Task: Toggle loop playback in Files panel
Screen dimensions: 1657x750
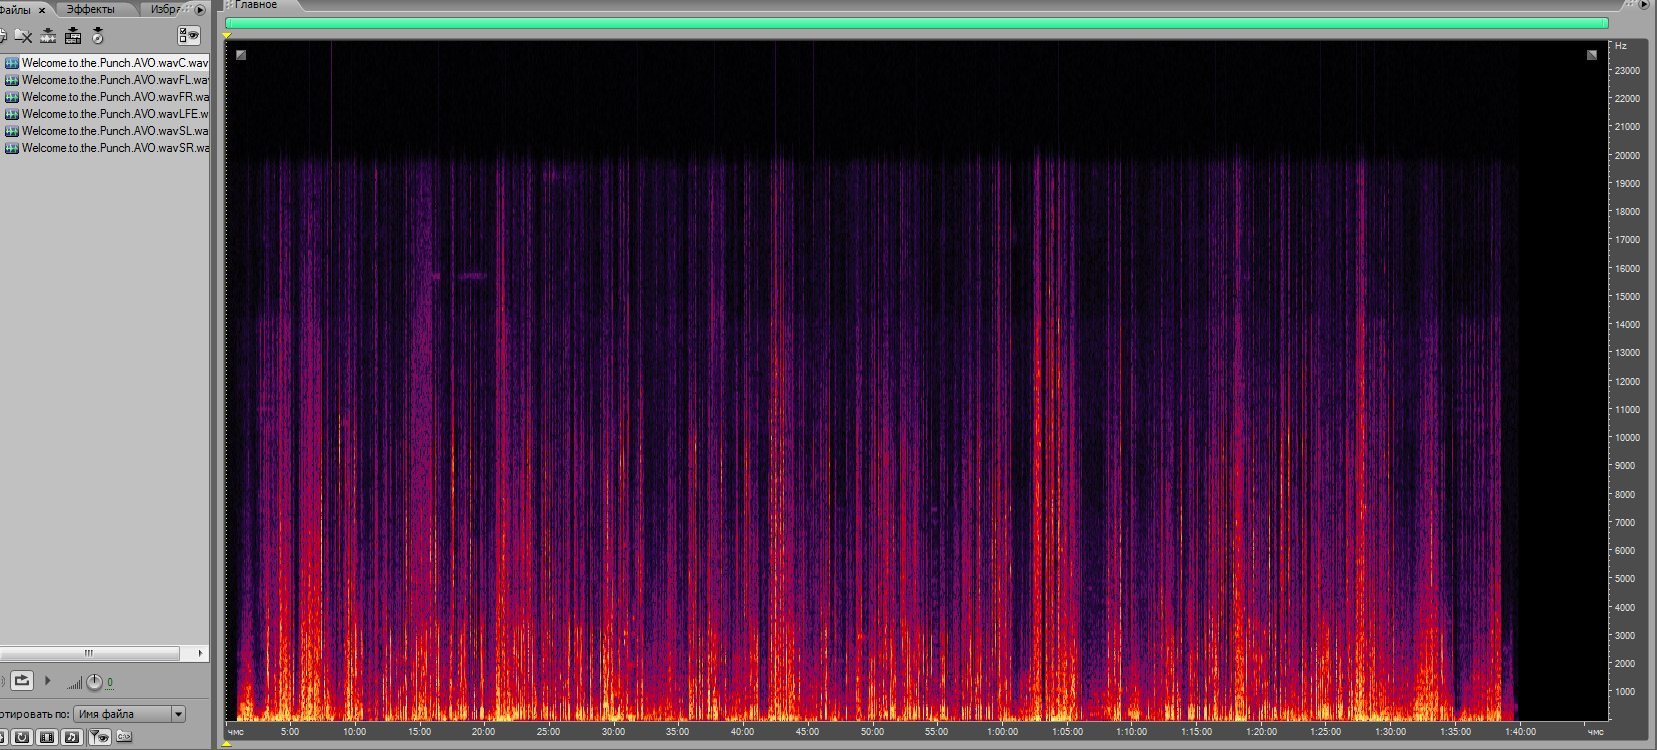Action: click(x=22, y=681)
